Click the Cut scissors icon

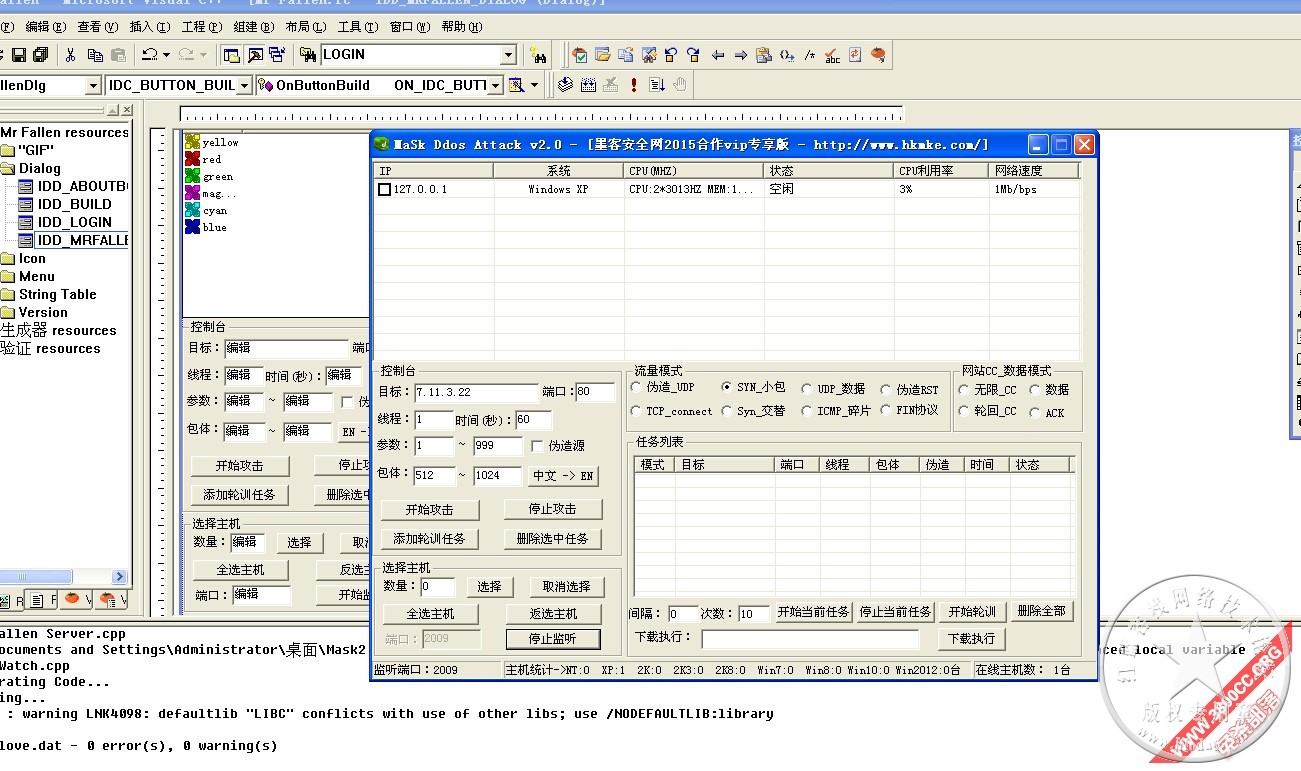point(71,55)
